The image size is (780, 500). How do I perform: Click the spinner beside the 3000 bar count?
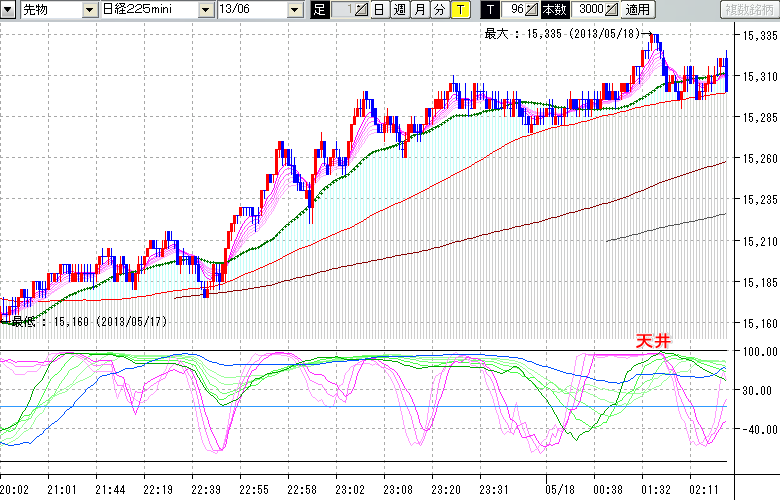(x=613, y=10)
